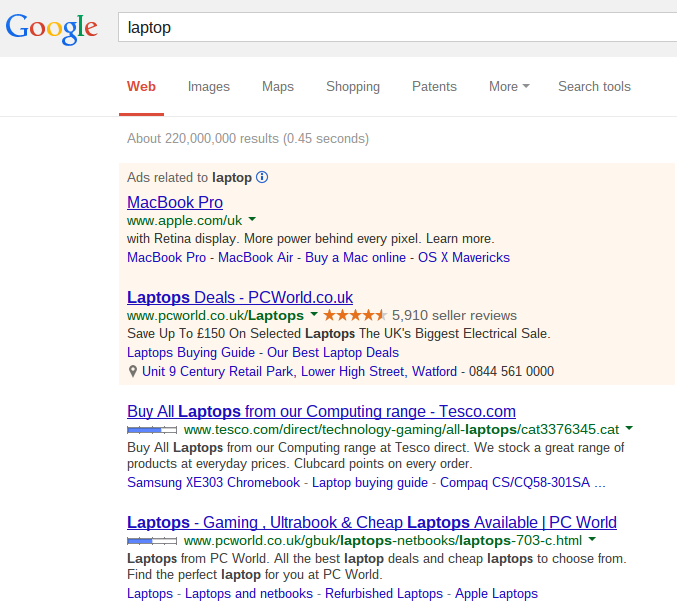Open the Unit 9 Century Retail Park address link
The width and height of the screenshot is (677, 612).
coord(299,371)
